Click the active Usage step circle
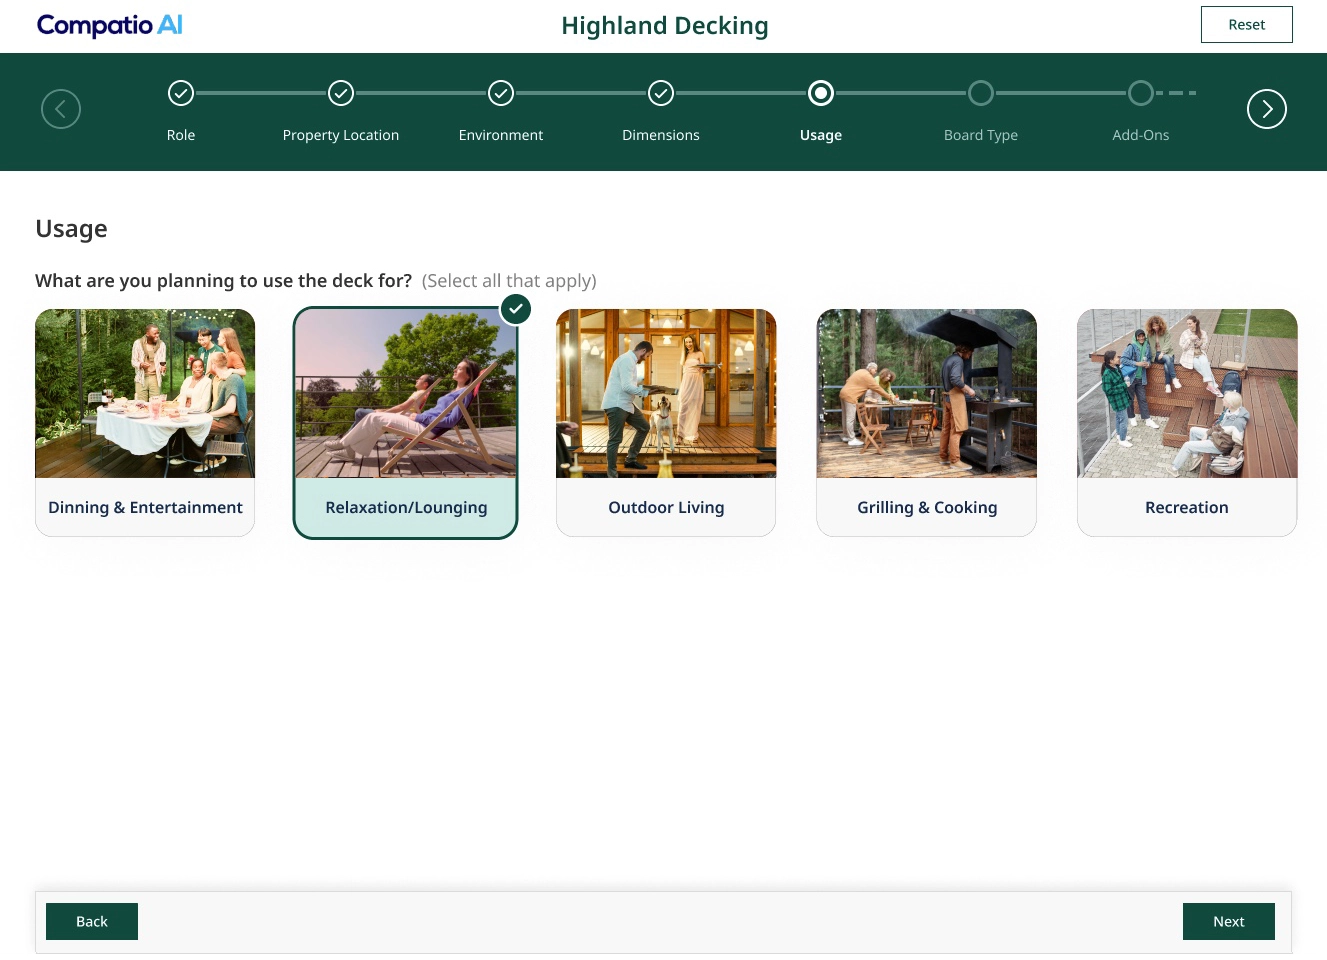 click(821, 93)
